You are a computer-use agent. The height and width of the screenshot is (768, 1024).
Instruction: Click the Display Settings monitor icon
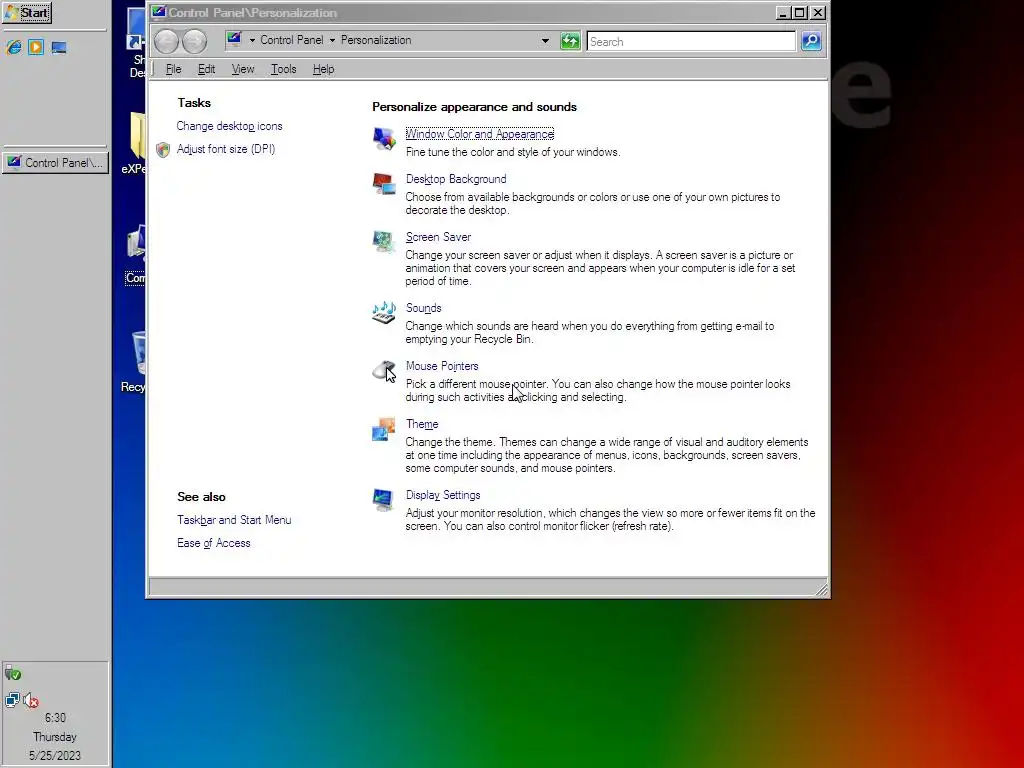click(x=384, y=500)
